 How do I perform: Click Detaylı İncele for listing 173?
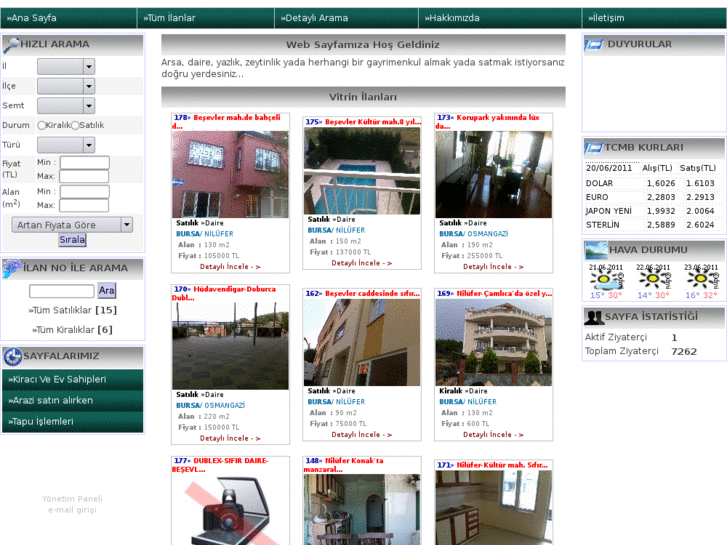point(493,267)
